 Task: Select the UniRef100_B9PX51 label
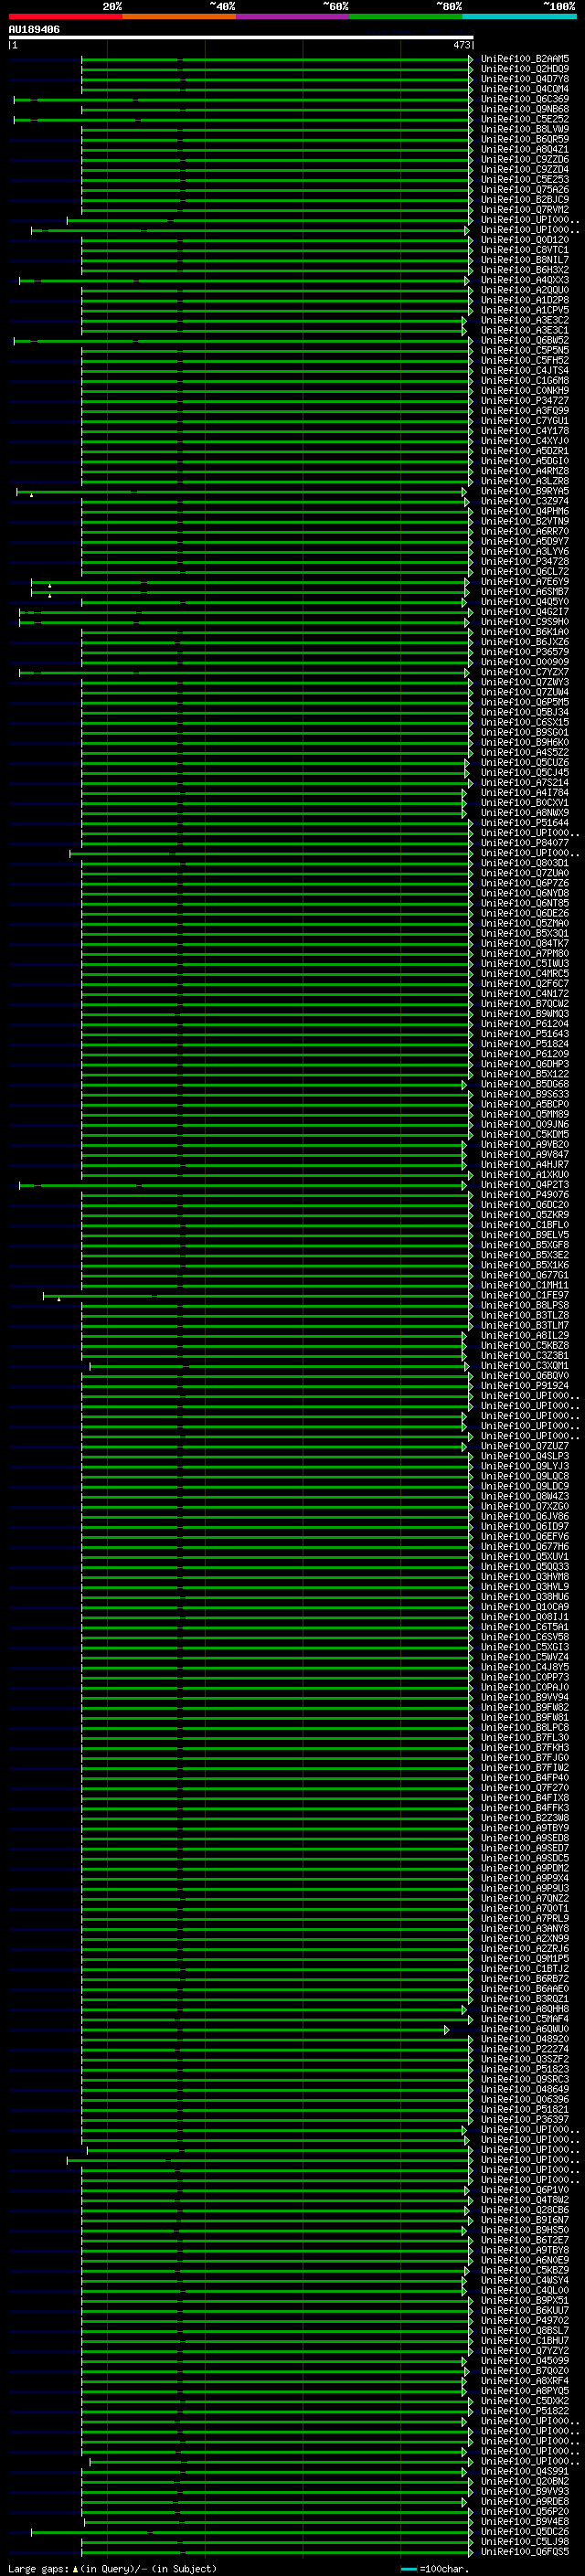point(525,2300)
